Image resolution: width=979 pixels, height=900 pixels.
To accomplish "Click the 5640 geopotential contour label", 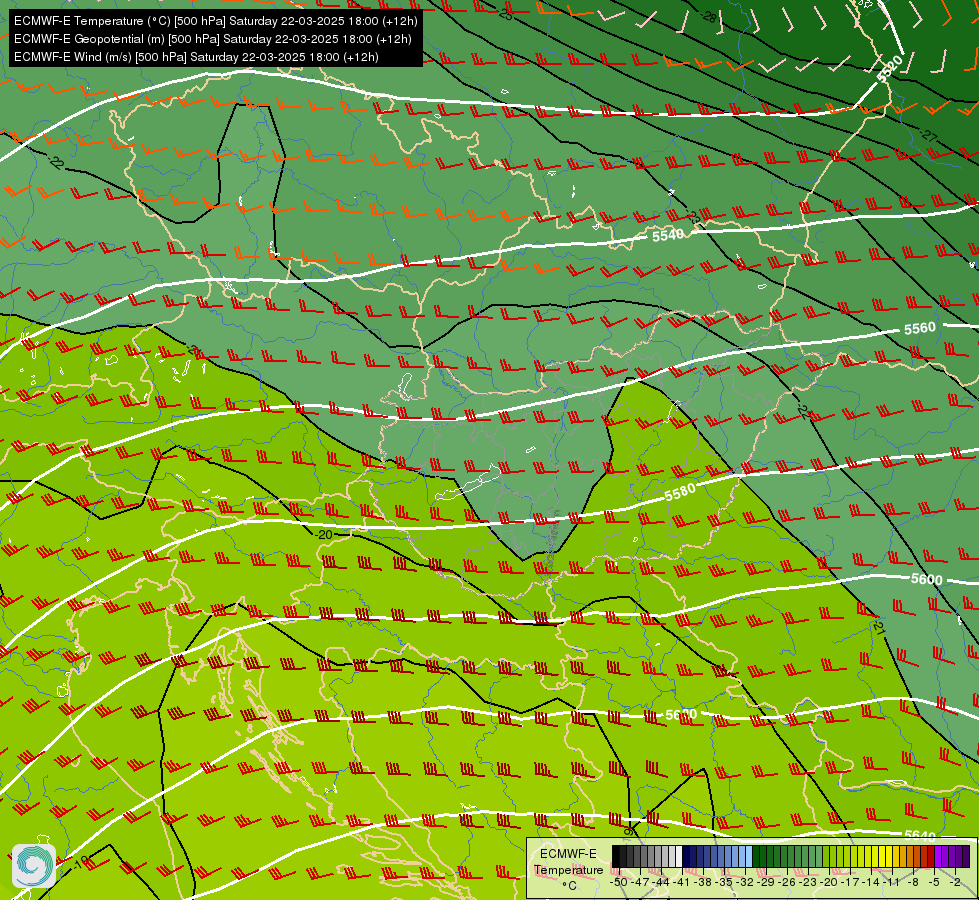I will pos(920,834).
